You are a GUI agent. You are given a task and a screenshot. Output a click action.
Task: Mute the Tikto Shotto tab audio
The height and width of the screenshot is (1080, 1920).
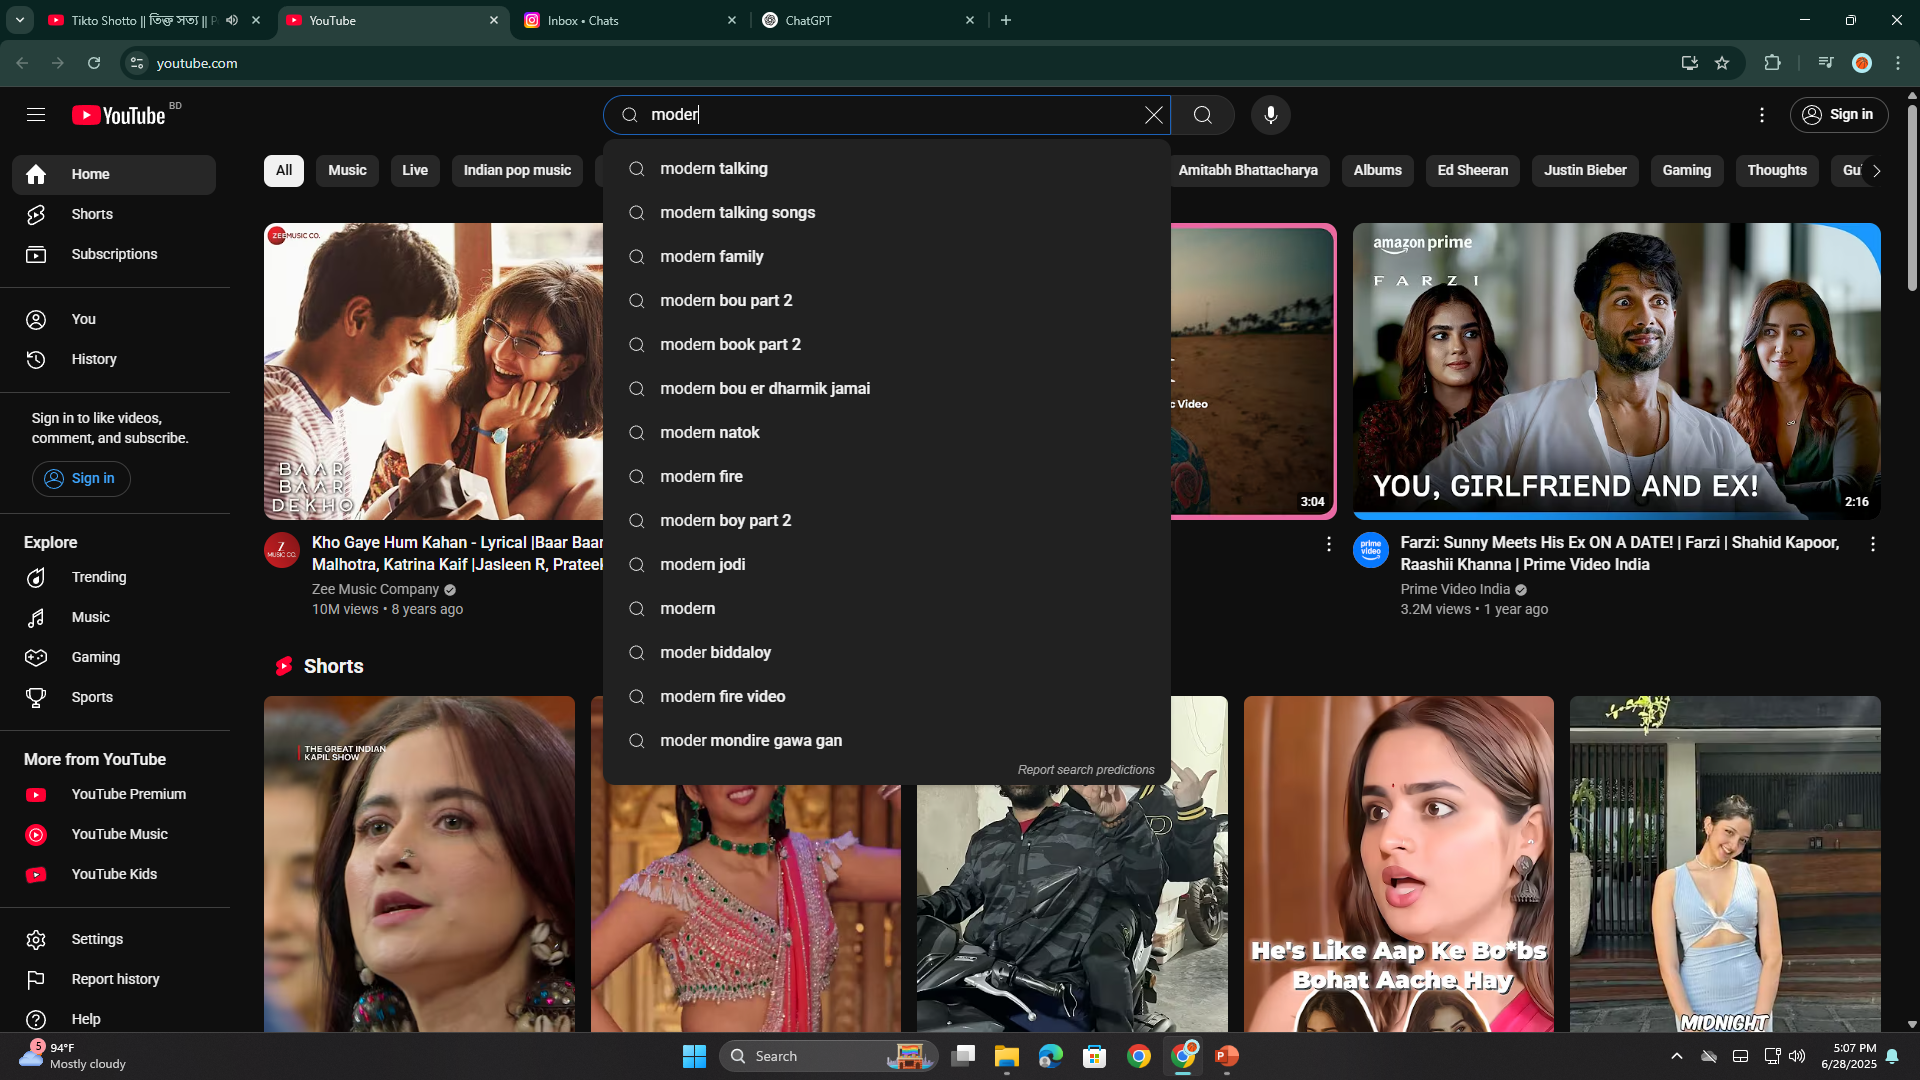(x=232, y=20)
